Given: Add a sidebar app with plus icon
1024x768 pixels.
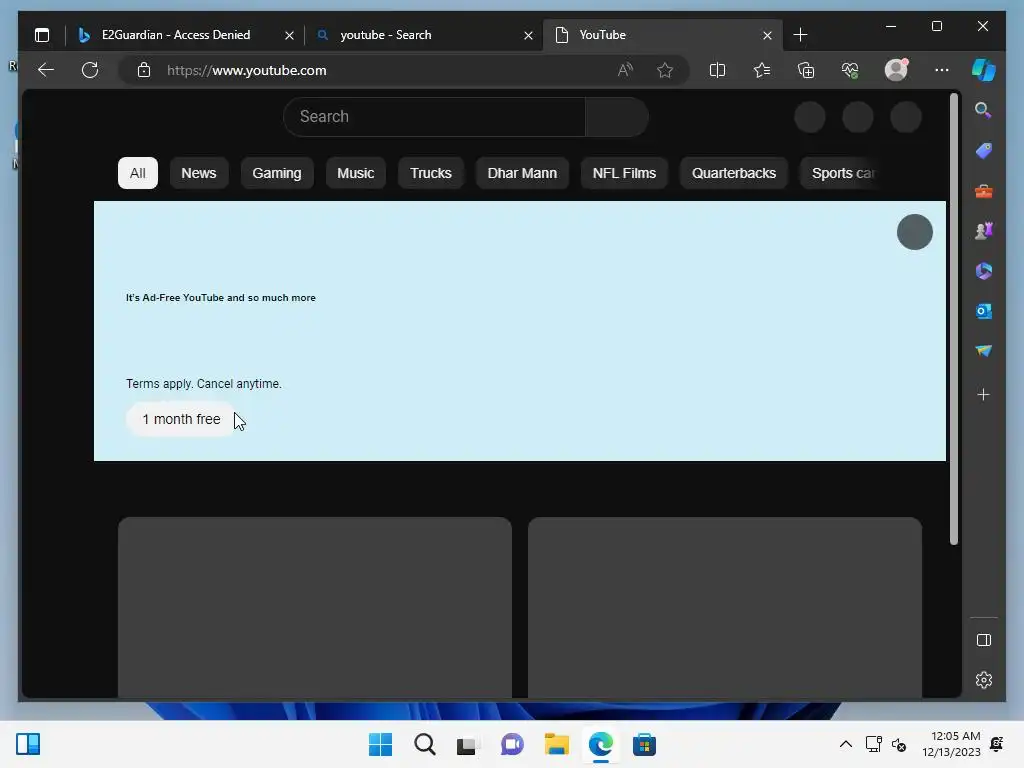Looking at the screenshot, I should (984, 394).
